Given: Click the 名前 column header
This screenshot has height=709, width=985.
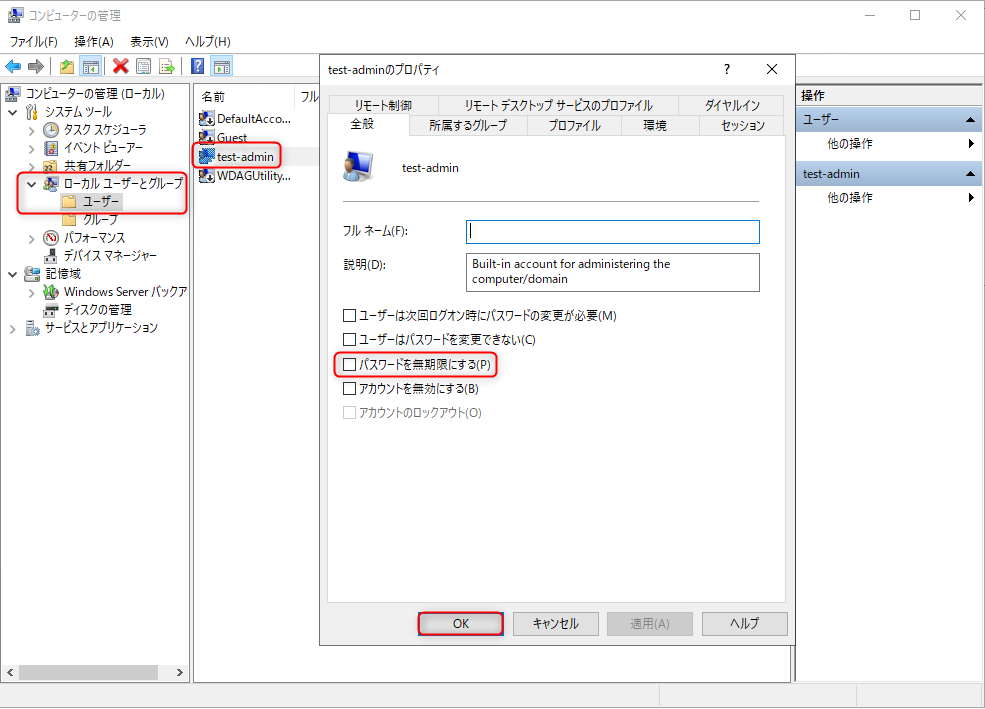Looking at the screenshot, I should coord(245,97).
